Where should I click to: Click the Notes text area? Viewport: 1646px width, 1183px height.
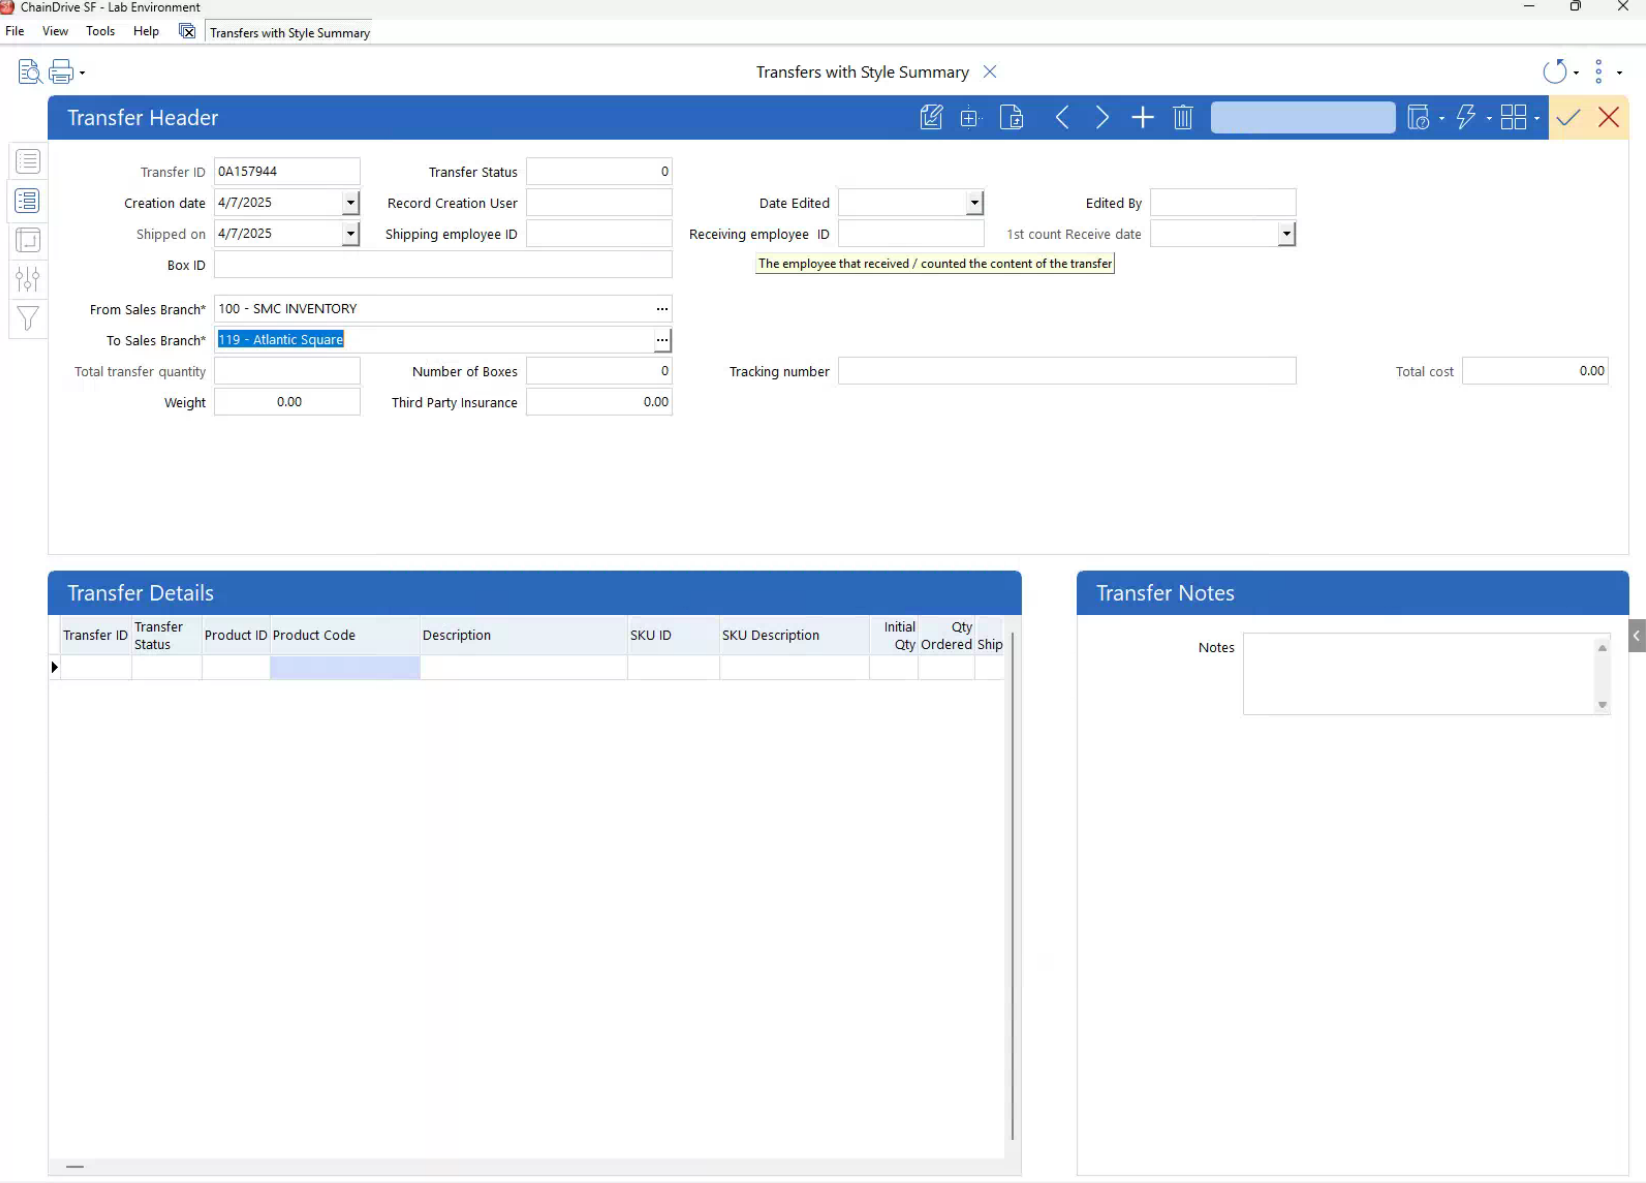[x=1419, y=673]
